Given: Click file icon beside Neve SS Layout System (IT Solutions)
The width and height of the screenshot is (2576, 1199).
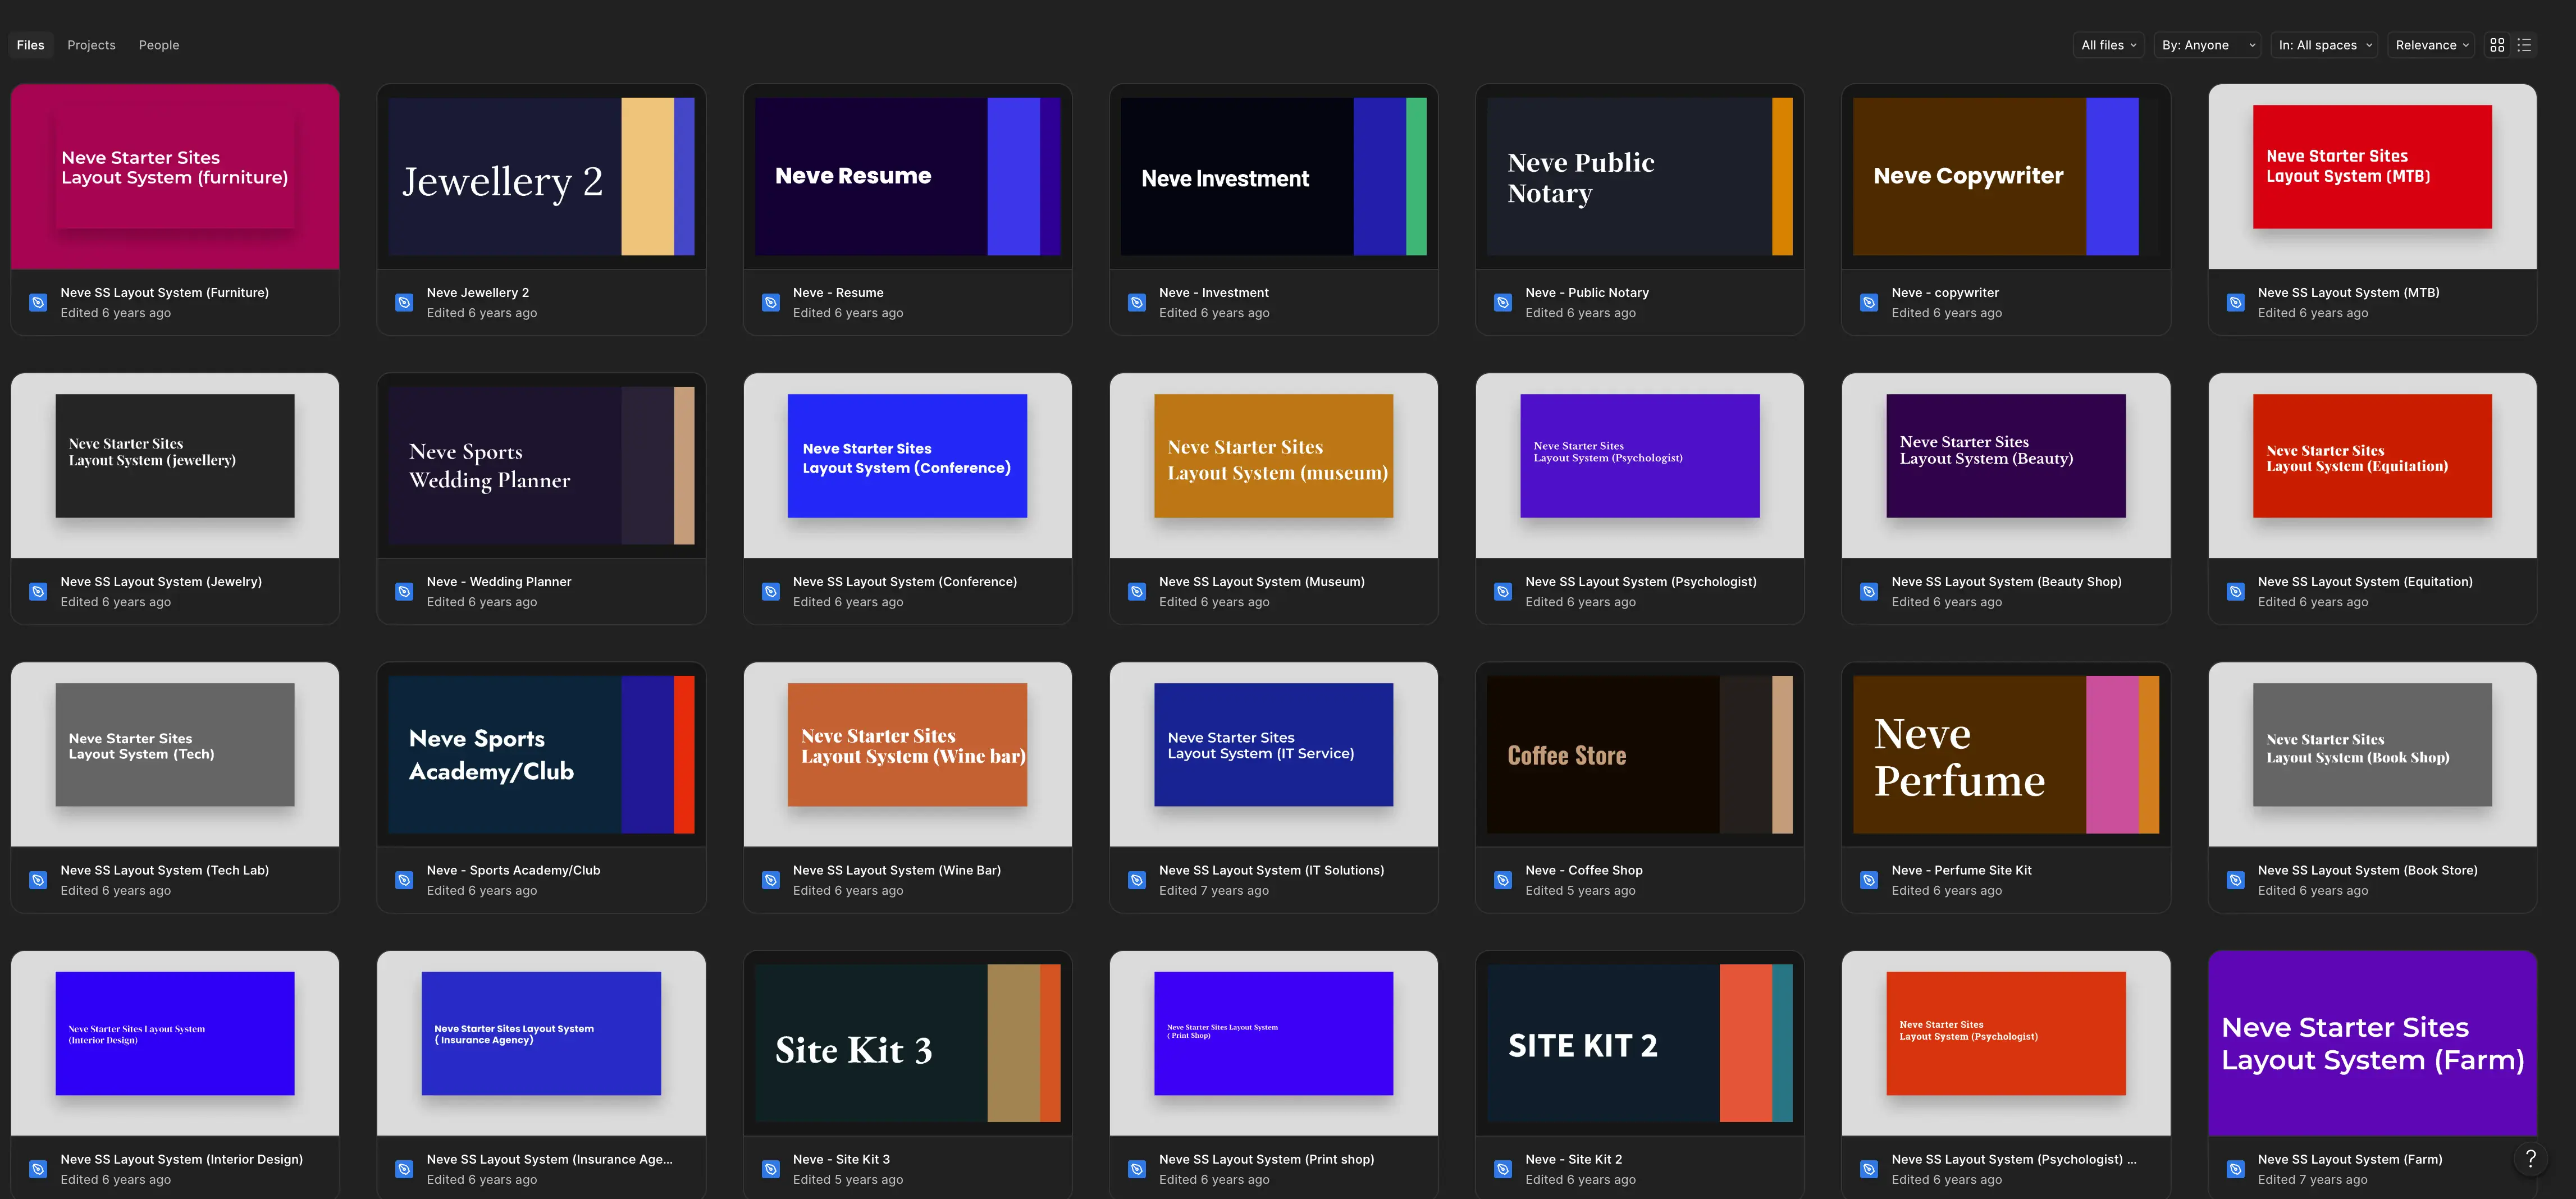Looking at the screenshot, I should coord(1136,880).
